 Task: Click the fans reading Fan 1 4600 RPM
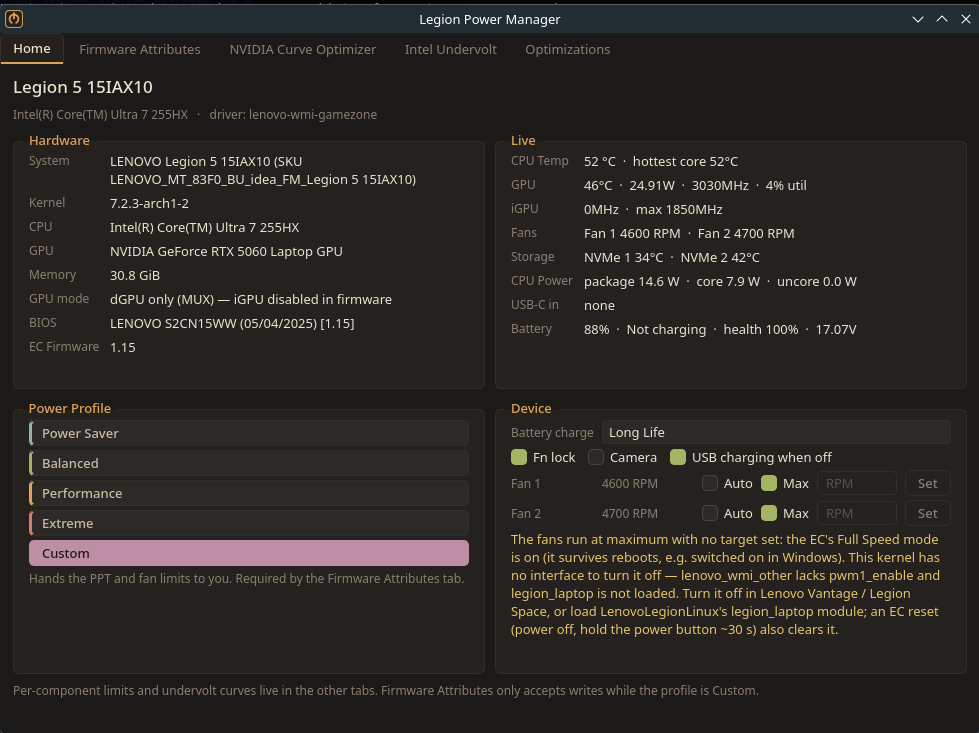[x=632, y=234]
